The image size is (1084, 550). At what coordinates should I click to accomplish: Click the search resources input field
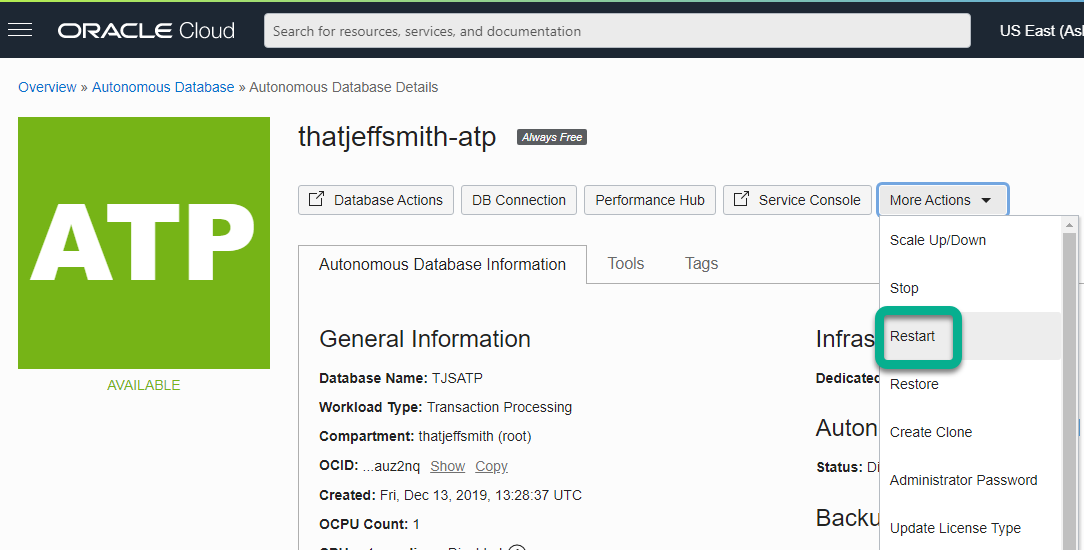(x=617, y=31)
